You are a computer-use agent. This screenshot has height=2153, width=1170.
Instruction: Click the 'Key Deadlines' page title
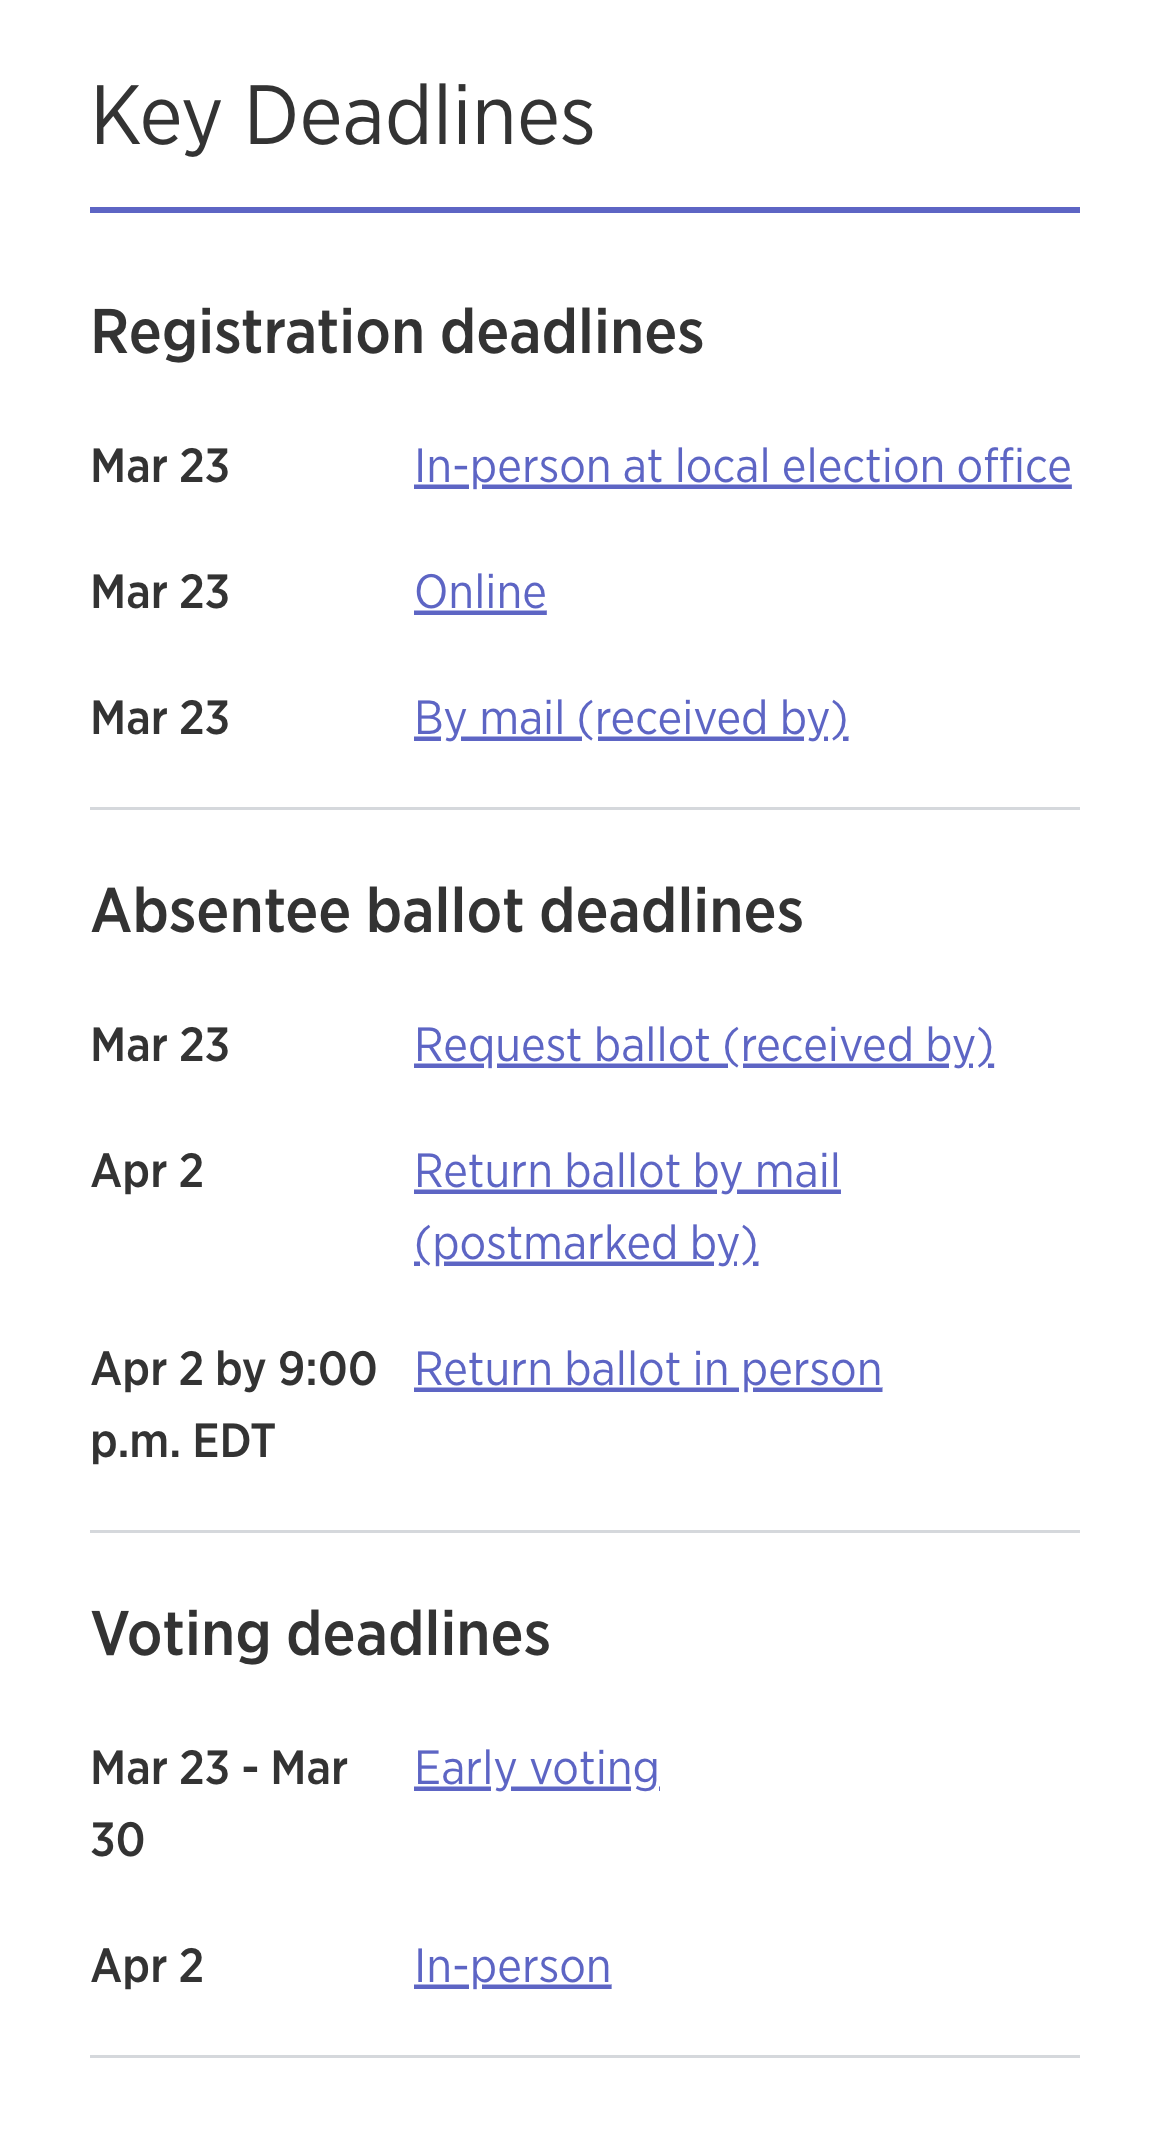(x=342, y=116)
